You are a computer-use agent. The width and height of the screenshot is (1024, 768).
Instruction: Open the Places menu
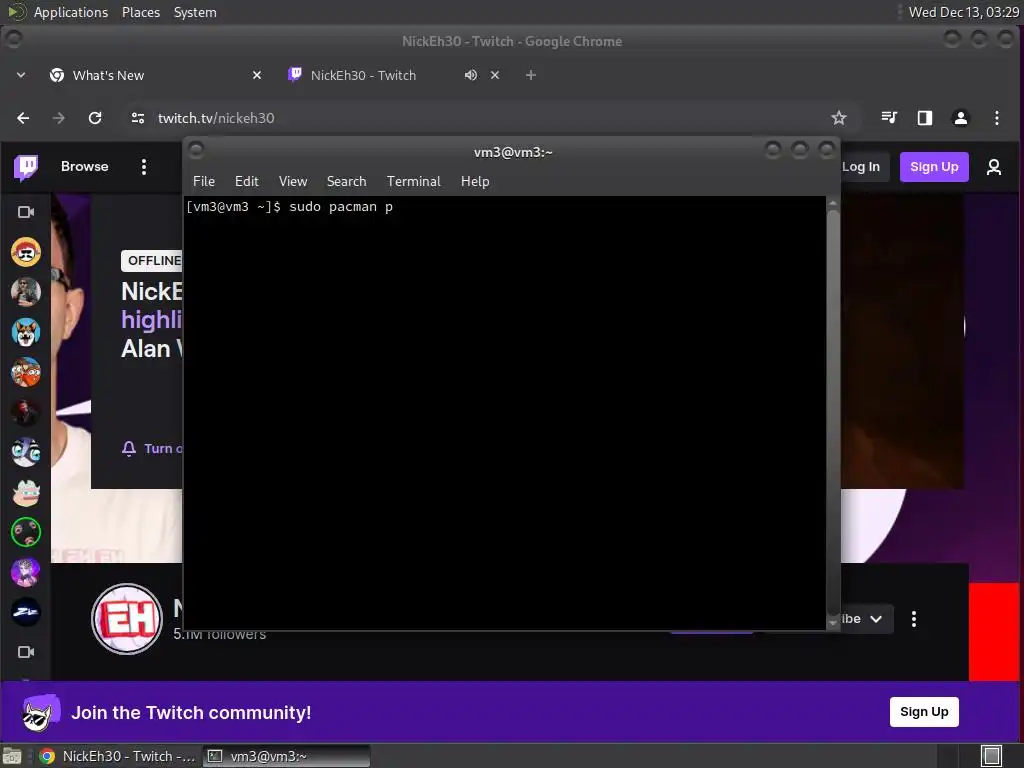(141, 12)
